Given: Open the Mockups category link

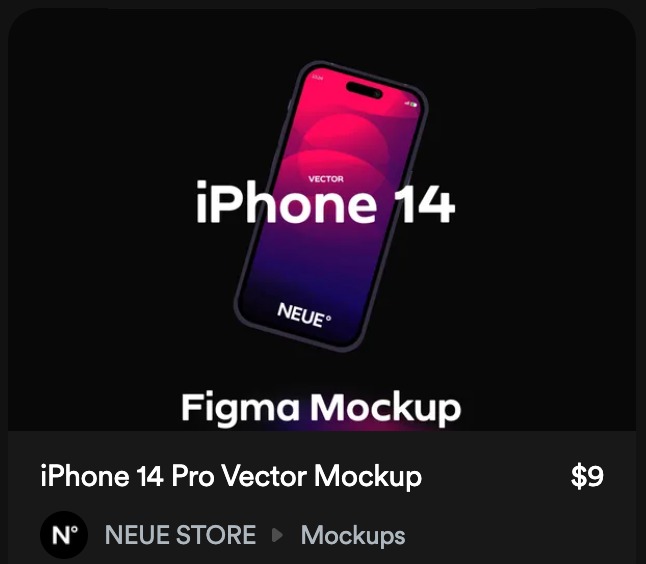Looking at the screenshot, I should click(x=353, y=536).
